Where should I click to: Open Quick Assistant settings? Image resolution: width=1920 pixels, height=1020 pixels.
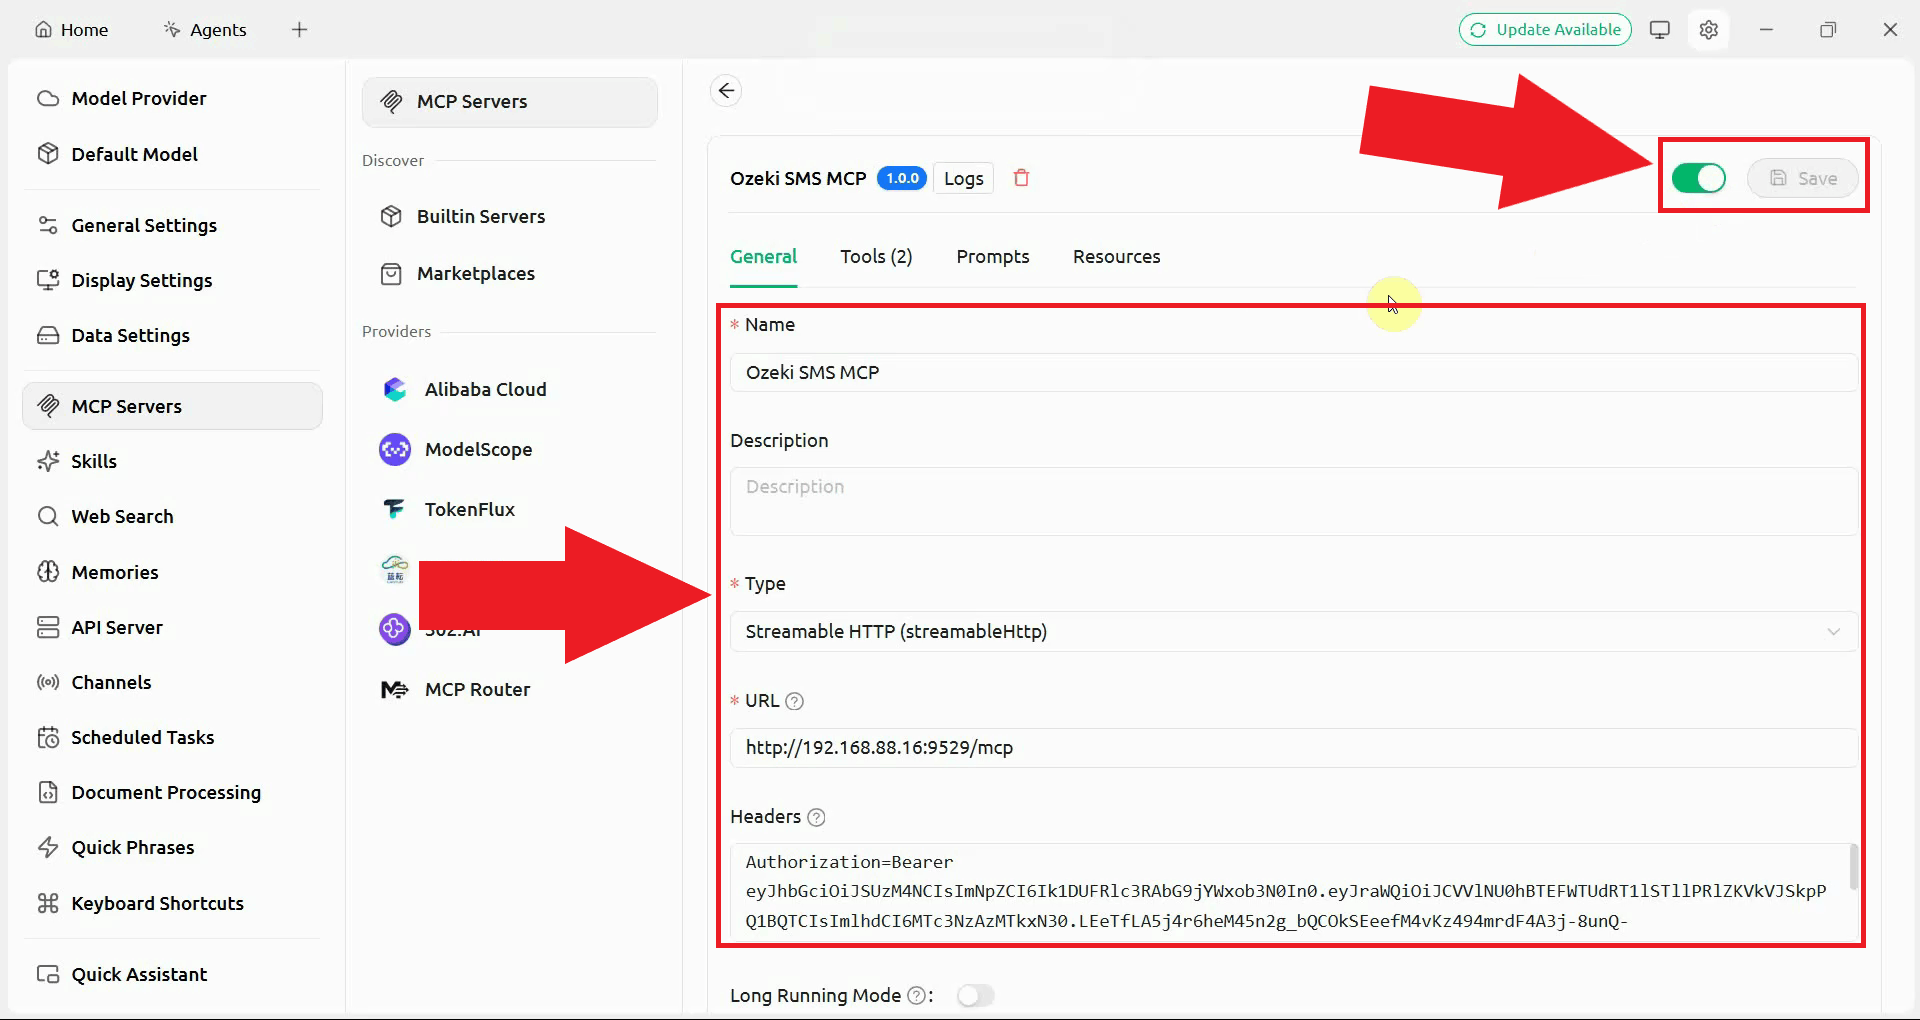point(172,974)
